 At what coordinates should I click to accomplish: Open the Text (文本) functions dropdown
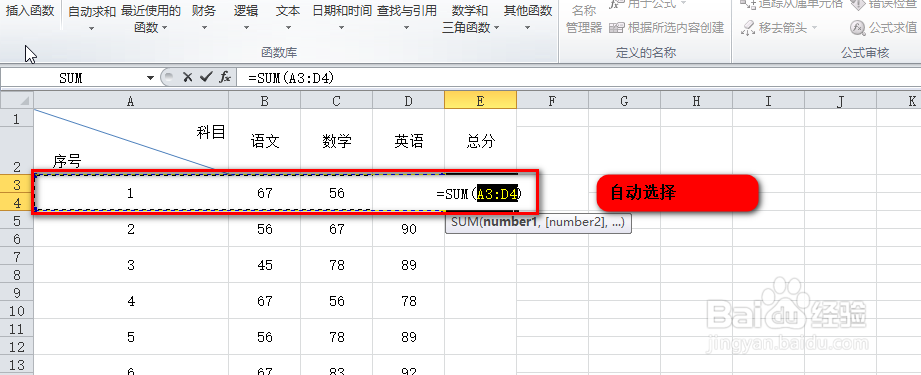point(288,18)
